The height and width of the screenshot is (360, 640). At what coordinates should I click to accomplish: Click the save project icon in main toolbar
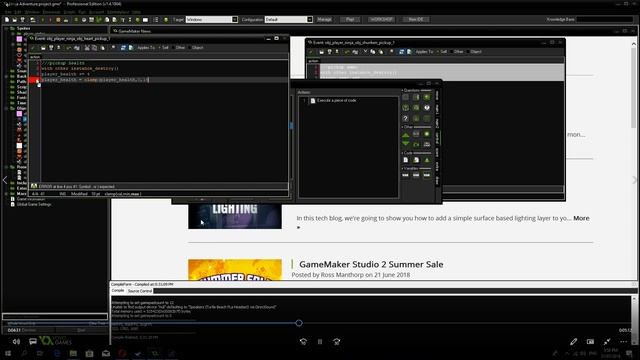(22, 20)
